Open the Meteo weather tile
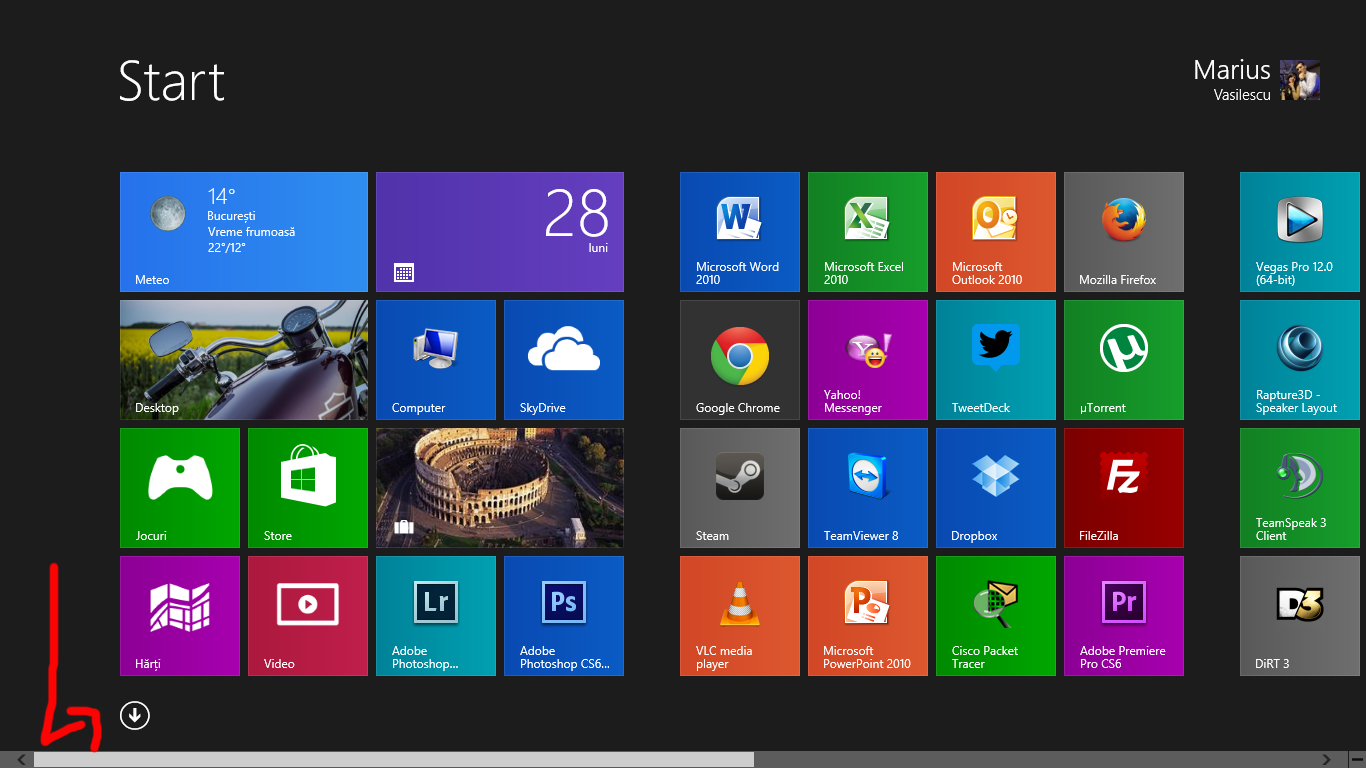The height and width of the screenshot is (768, 1366). (x=244, y=232)
